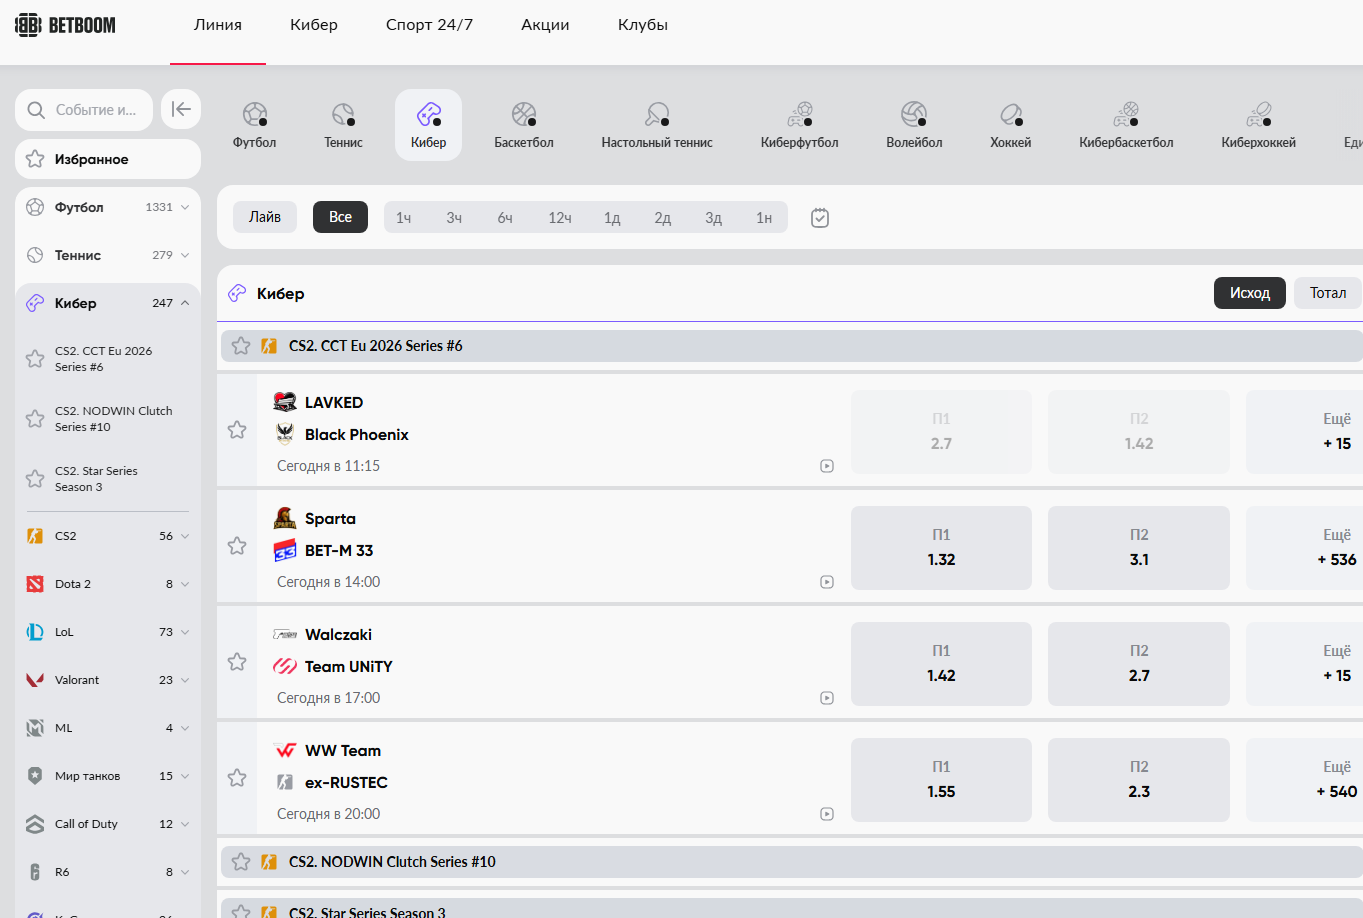The width and height of the screenshot is (1363, 918).
Task: Select the Кибер sport icon in top carousel
Action: tap(428, 125)
